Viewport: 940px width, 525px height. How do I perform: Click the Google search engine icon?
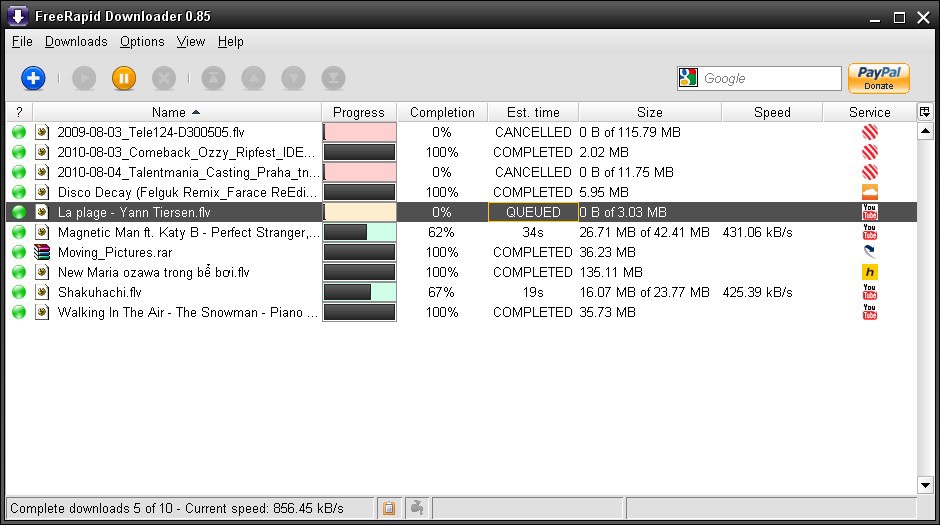pyautogui.click(x=688, y=78)
